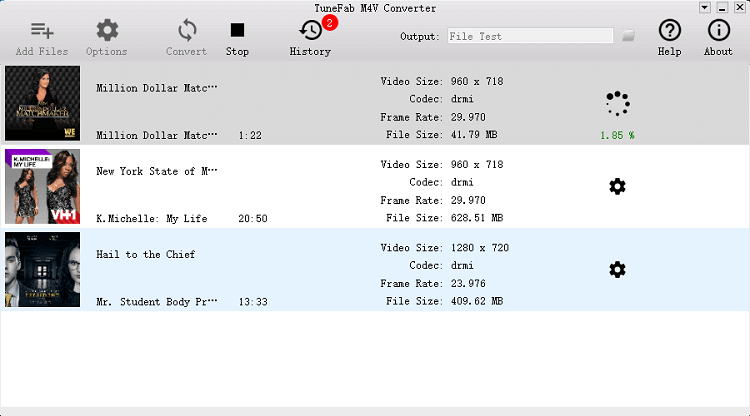Click the 'New York State of M…' title
Image resolution: width=750 pixels, height=416 pixels.
[156, 171]
